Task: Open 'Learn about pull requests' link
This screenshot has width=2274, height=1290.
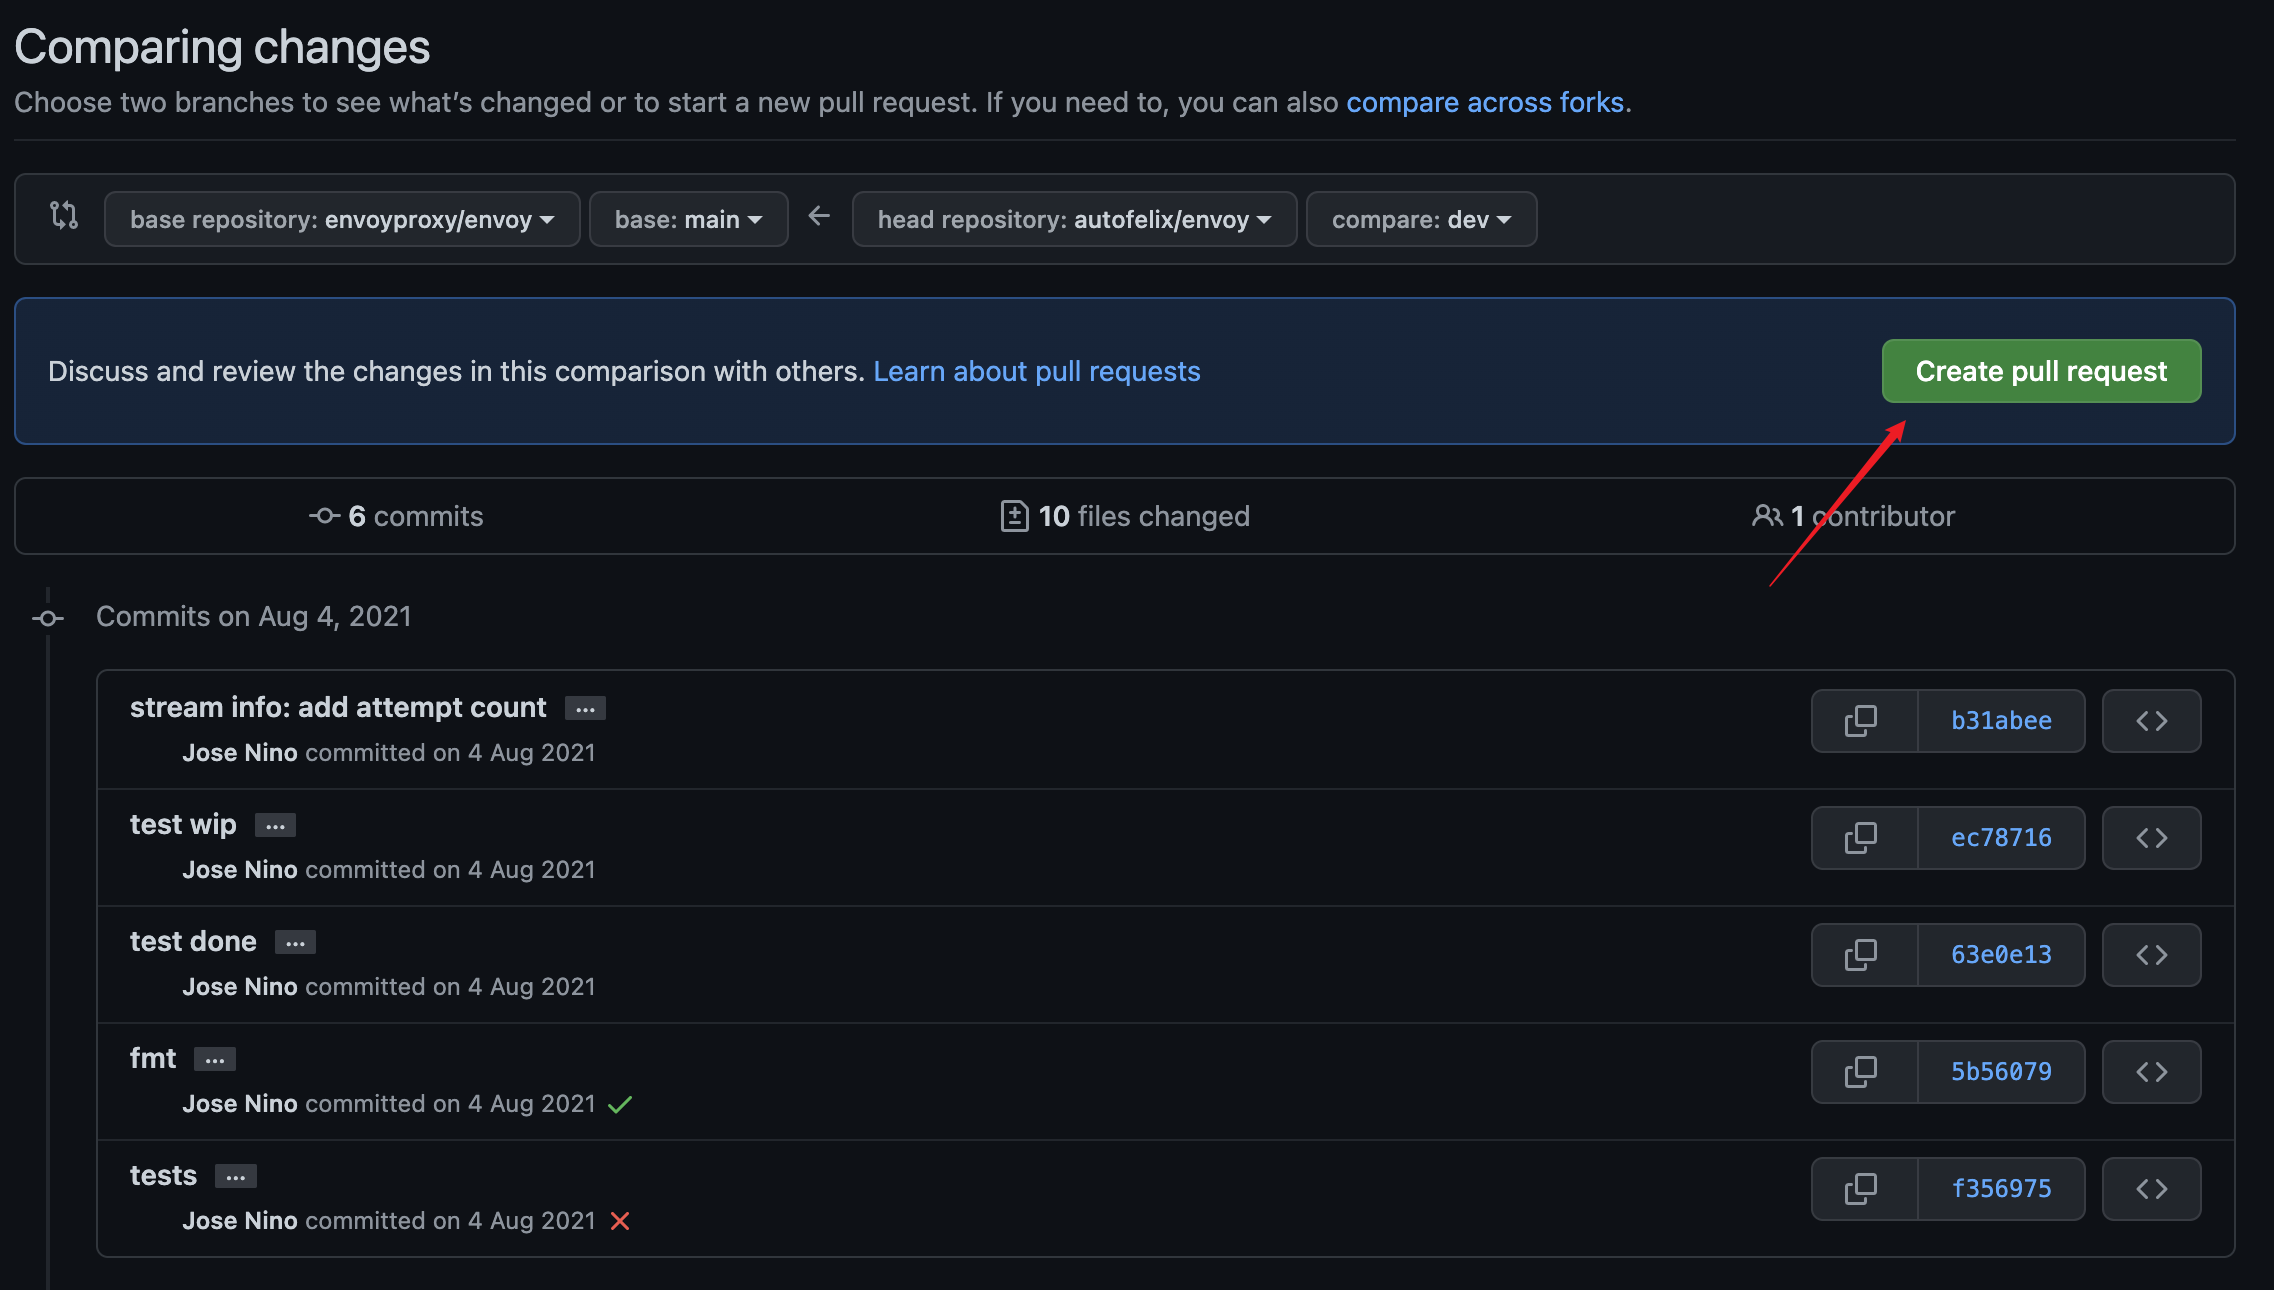Action: click(x=1036, y=371)
